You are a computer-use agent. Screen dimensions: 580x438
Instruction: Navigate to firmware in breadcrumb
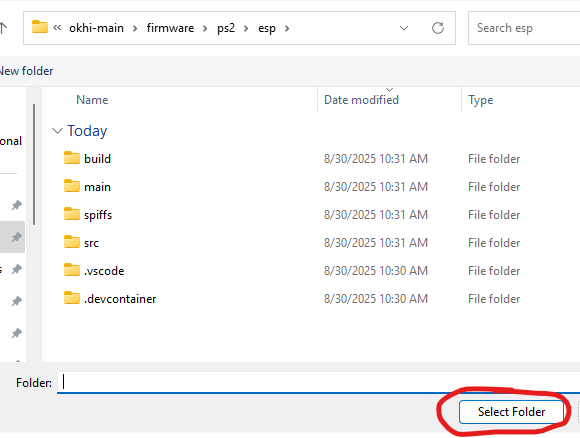click(170, 28)
